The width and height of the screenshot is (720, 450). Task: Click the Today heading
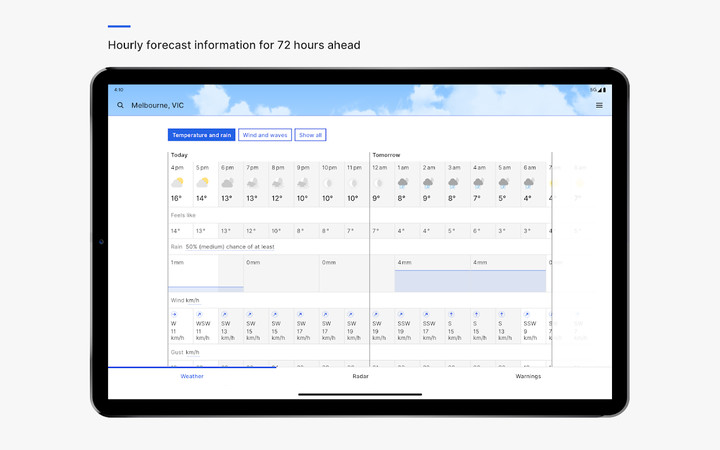pos(179,155)
